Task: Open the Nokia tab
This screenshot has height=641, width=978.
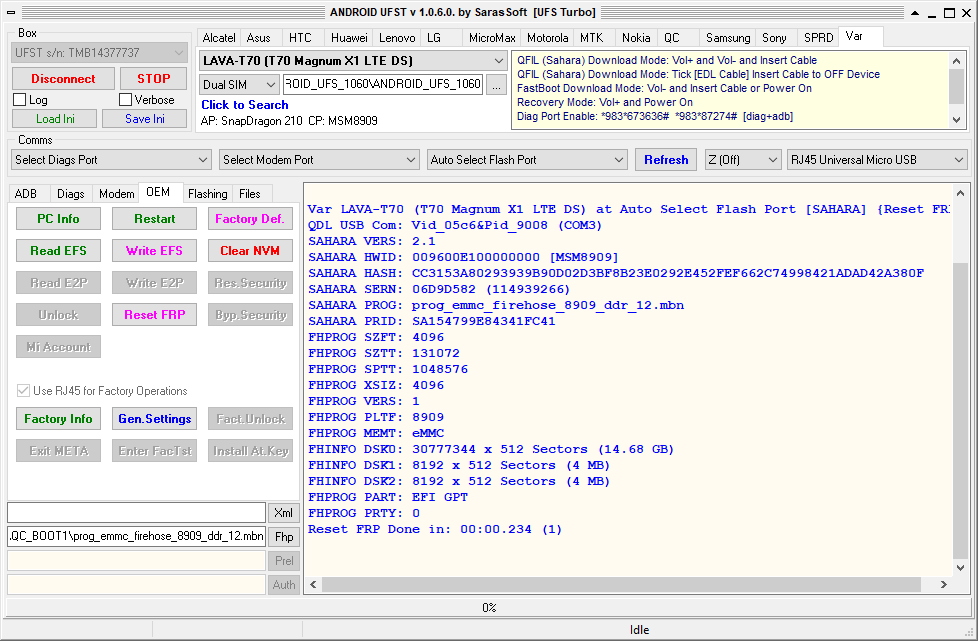Action: pos(636,38)
